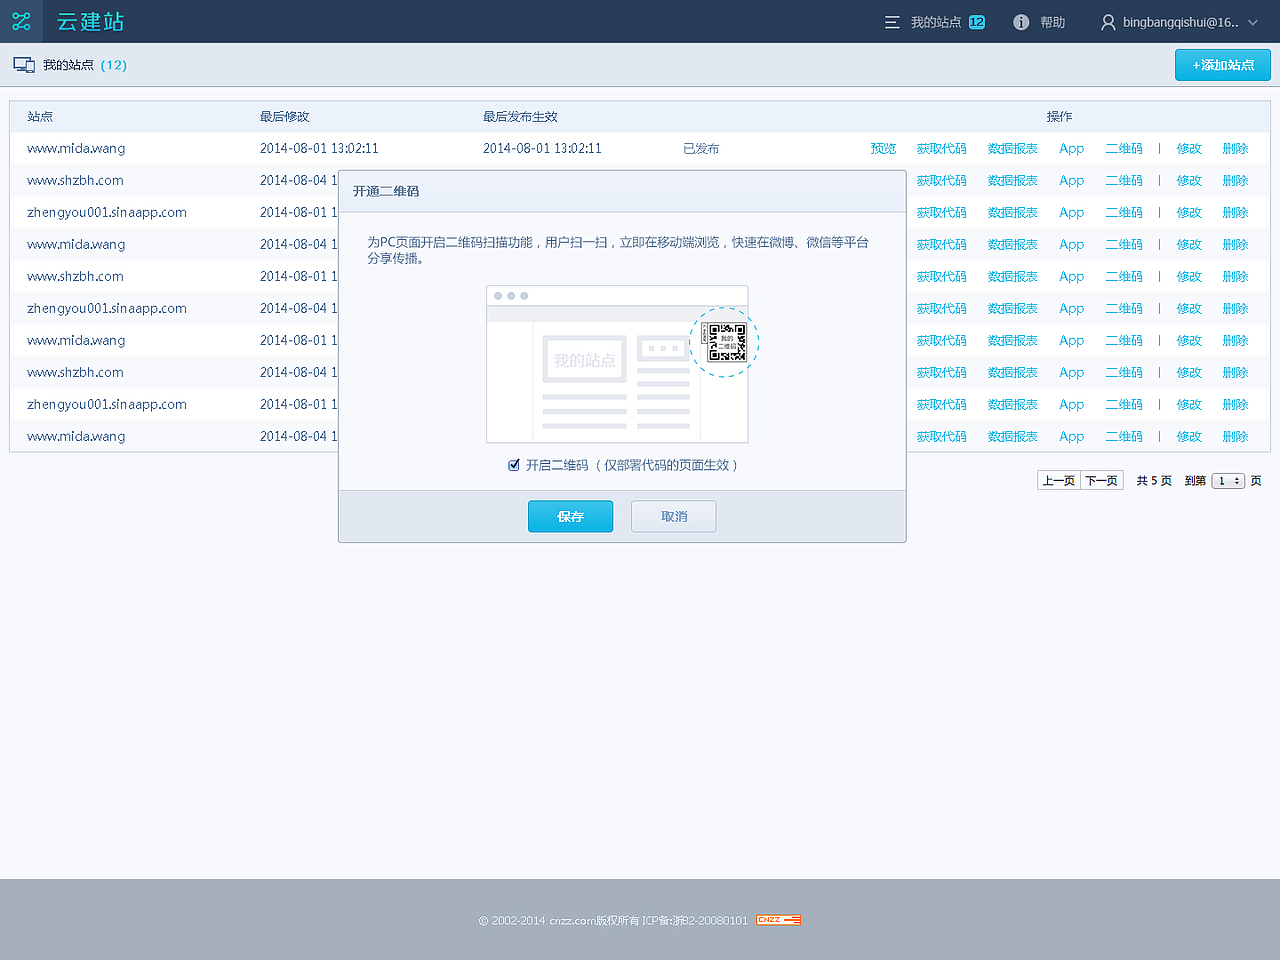Click 获取代码 in the published www.mida.wang row

(942, 148)
